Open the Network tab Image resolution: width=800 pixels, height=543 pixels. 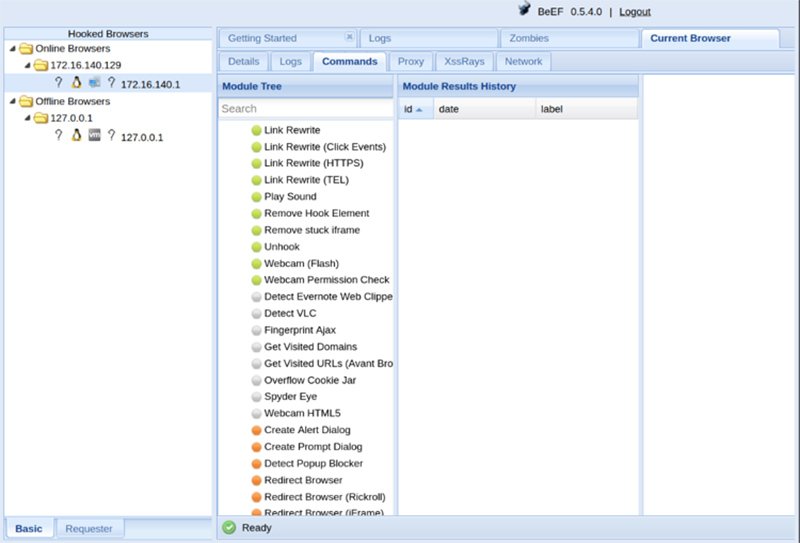[x=523, y=61]
